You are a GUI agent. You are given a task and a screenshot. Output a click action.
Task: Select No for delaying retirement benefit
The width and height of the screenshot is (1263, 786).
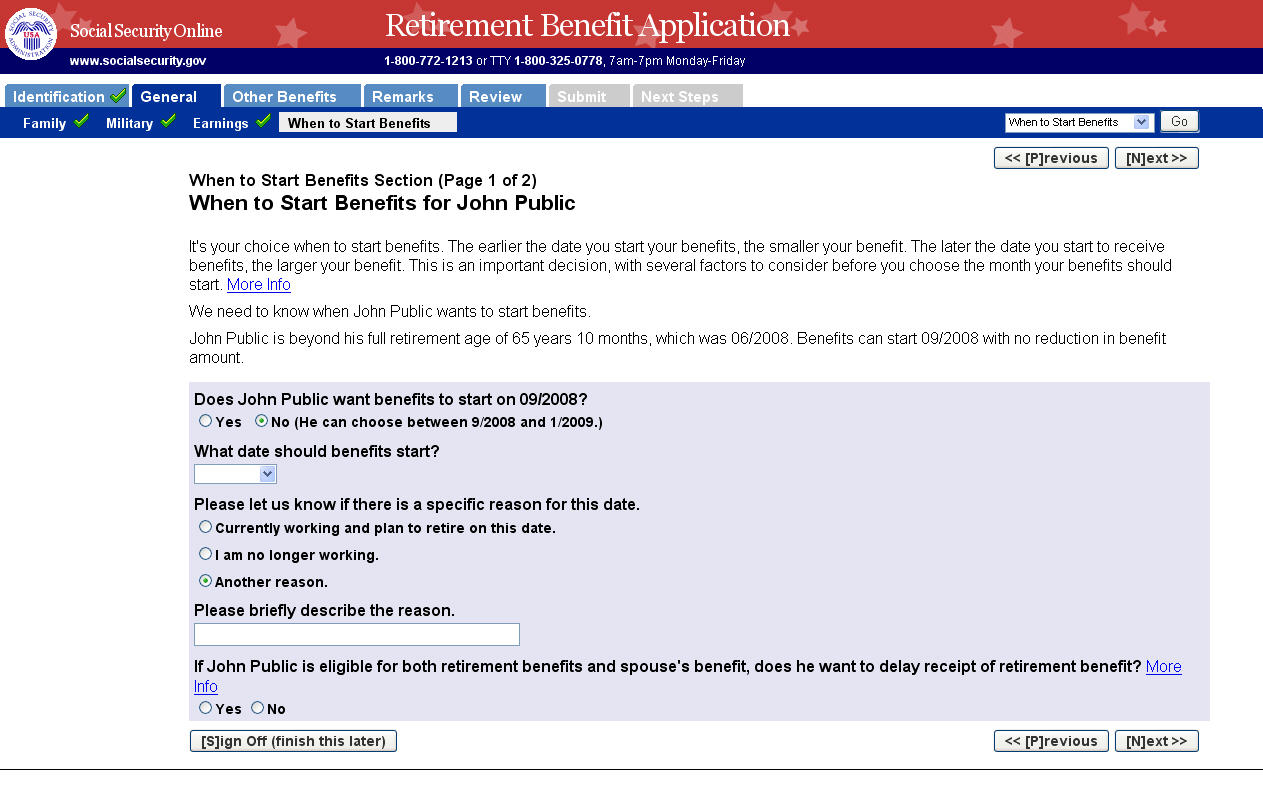pyautogui.click(x=258, y=708)
